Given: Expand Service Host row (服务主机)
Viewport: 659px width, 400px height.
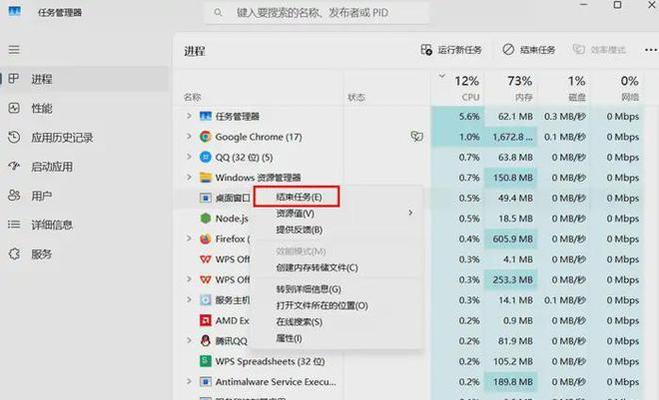Looking at the screenshot, I should (189, 300).
